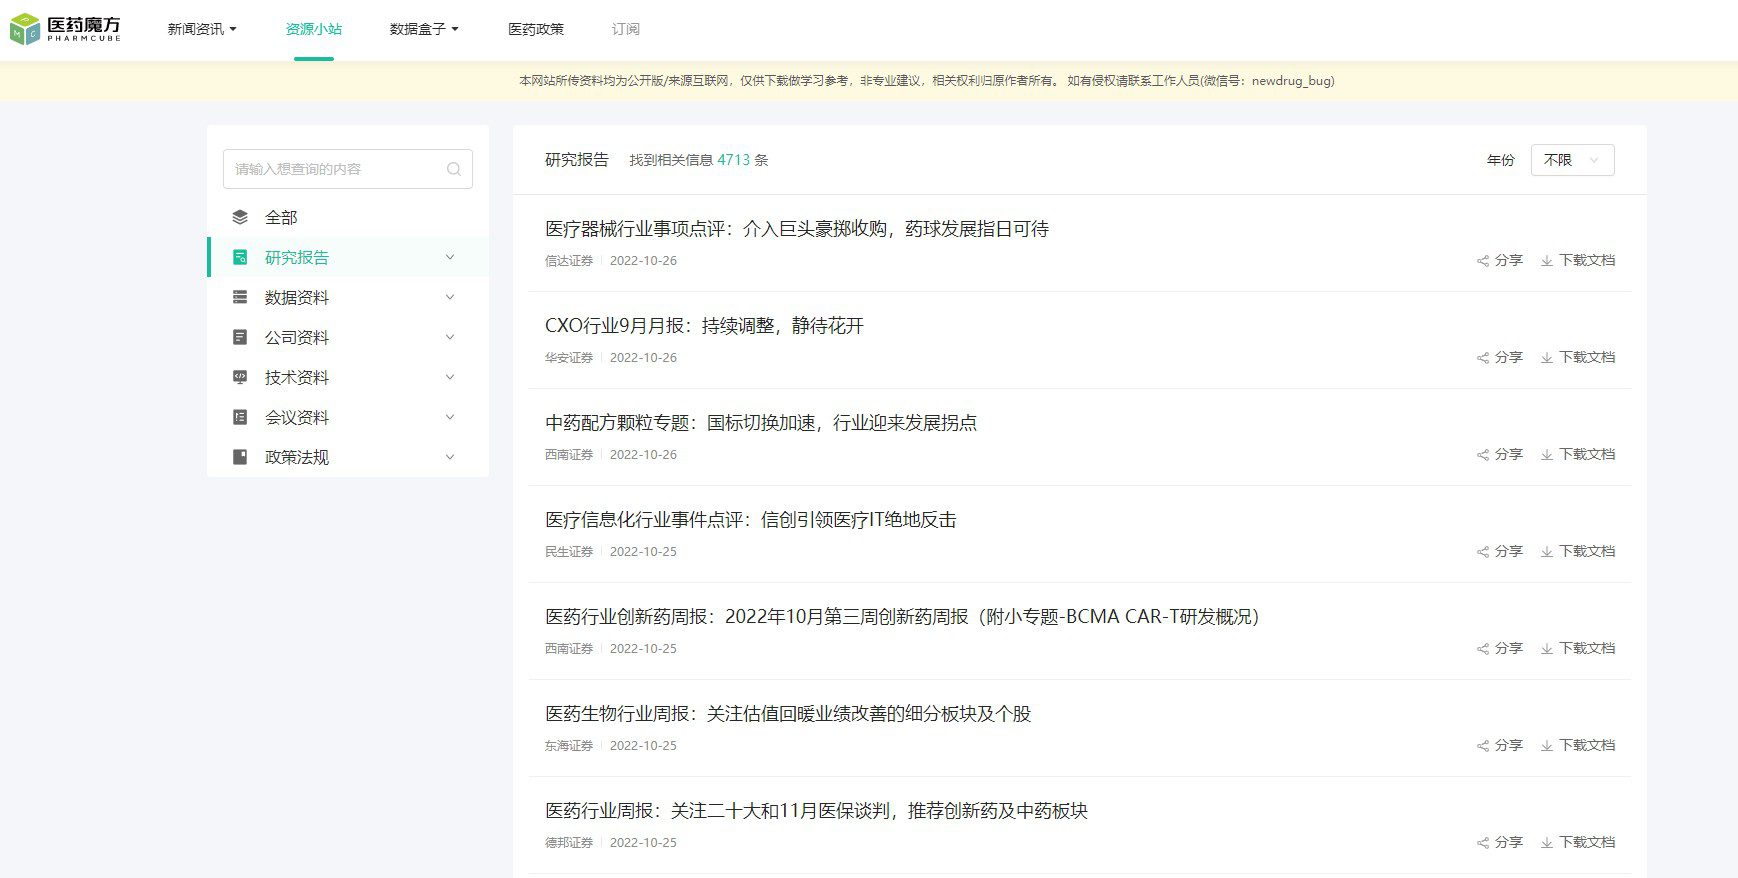1738x878 pixels.
Task: Click the PharmCube logo
Action: [x=65, y=29]
